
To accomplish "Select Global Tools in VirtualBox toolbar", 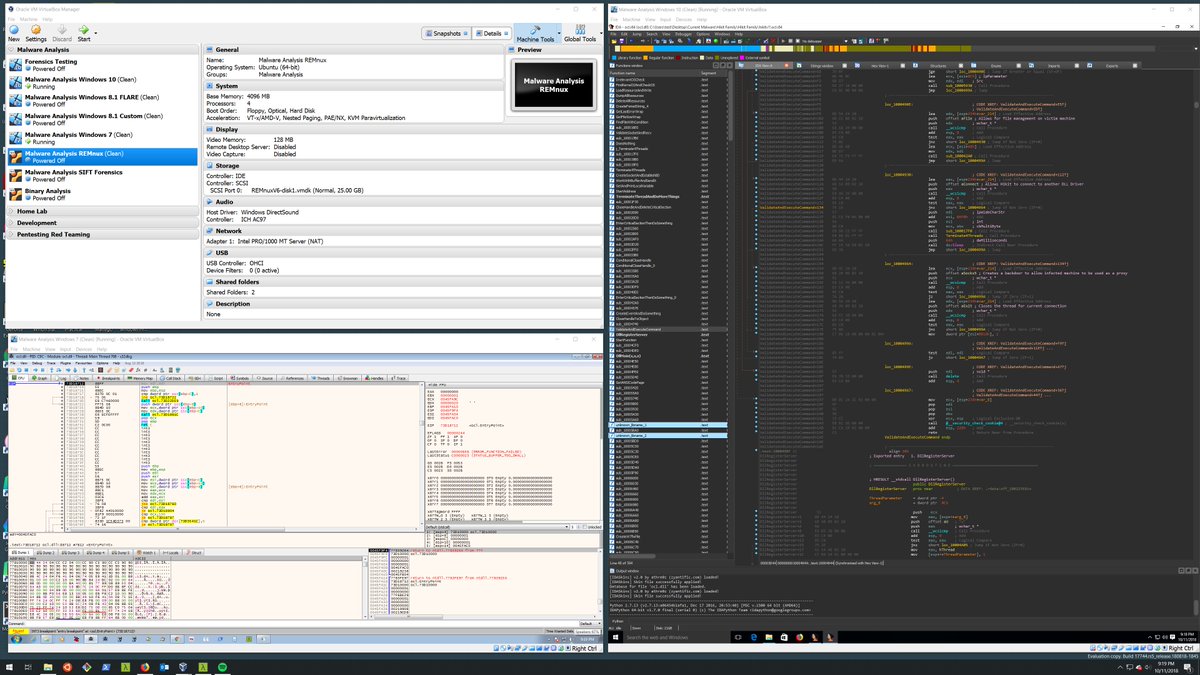I will click(x=580, y=32).
